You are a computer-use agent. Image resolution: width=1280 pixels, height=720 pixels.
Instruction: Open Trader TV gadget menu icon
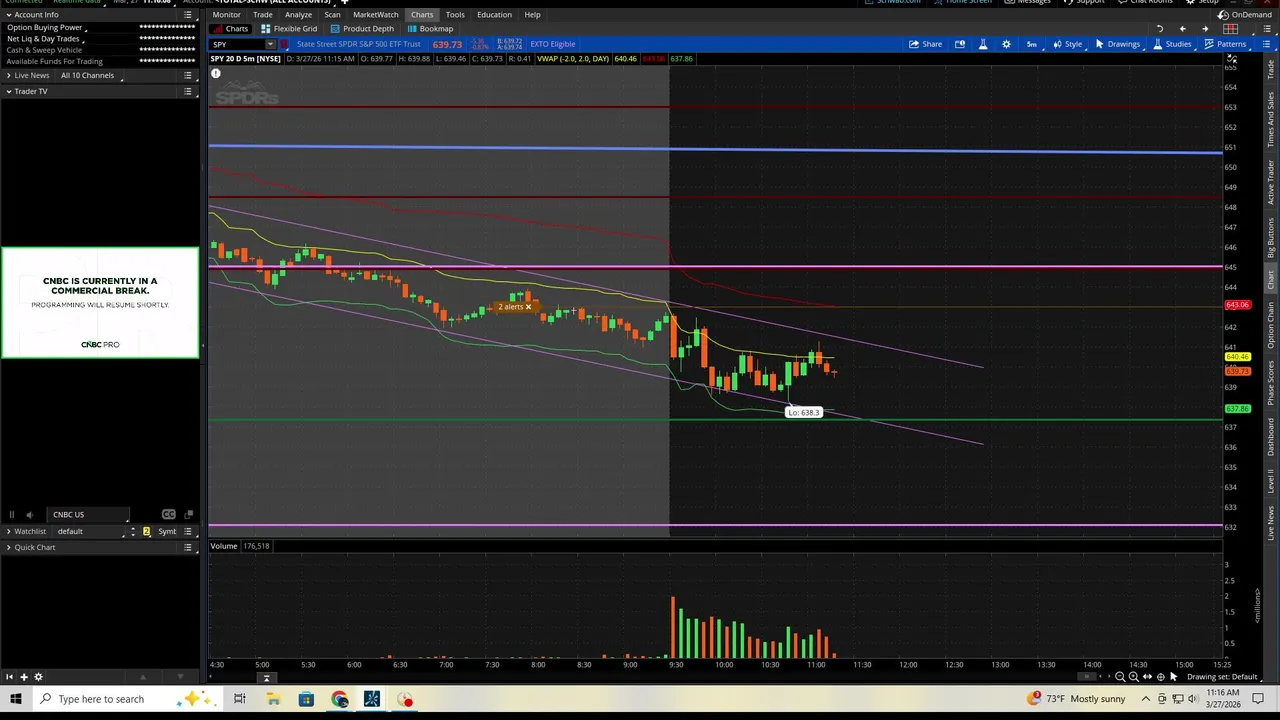click(188, 91)
